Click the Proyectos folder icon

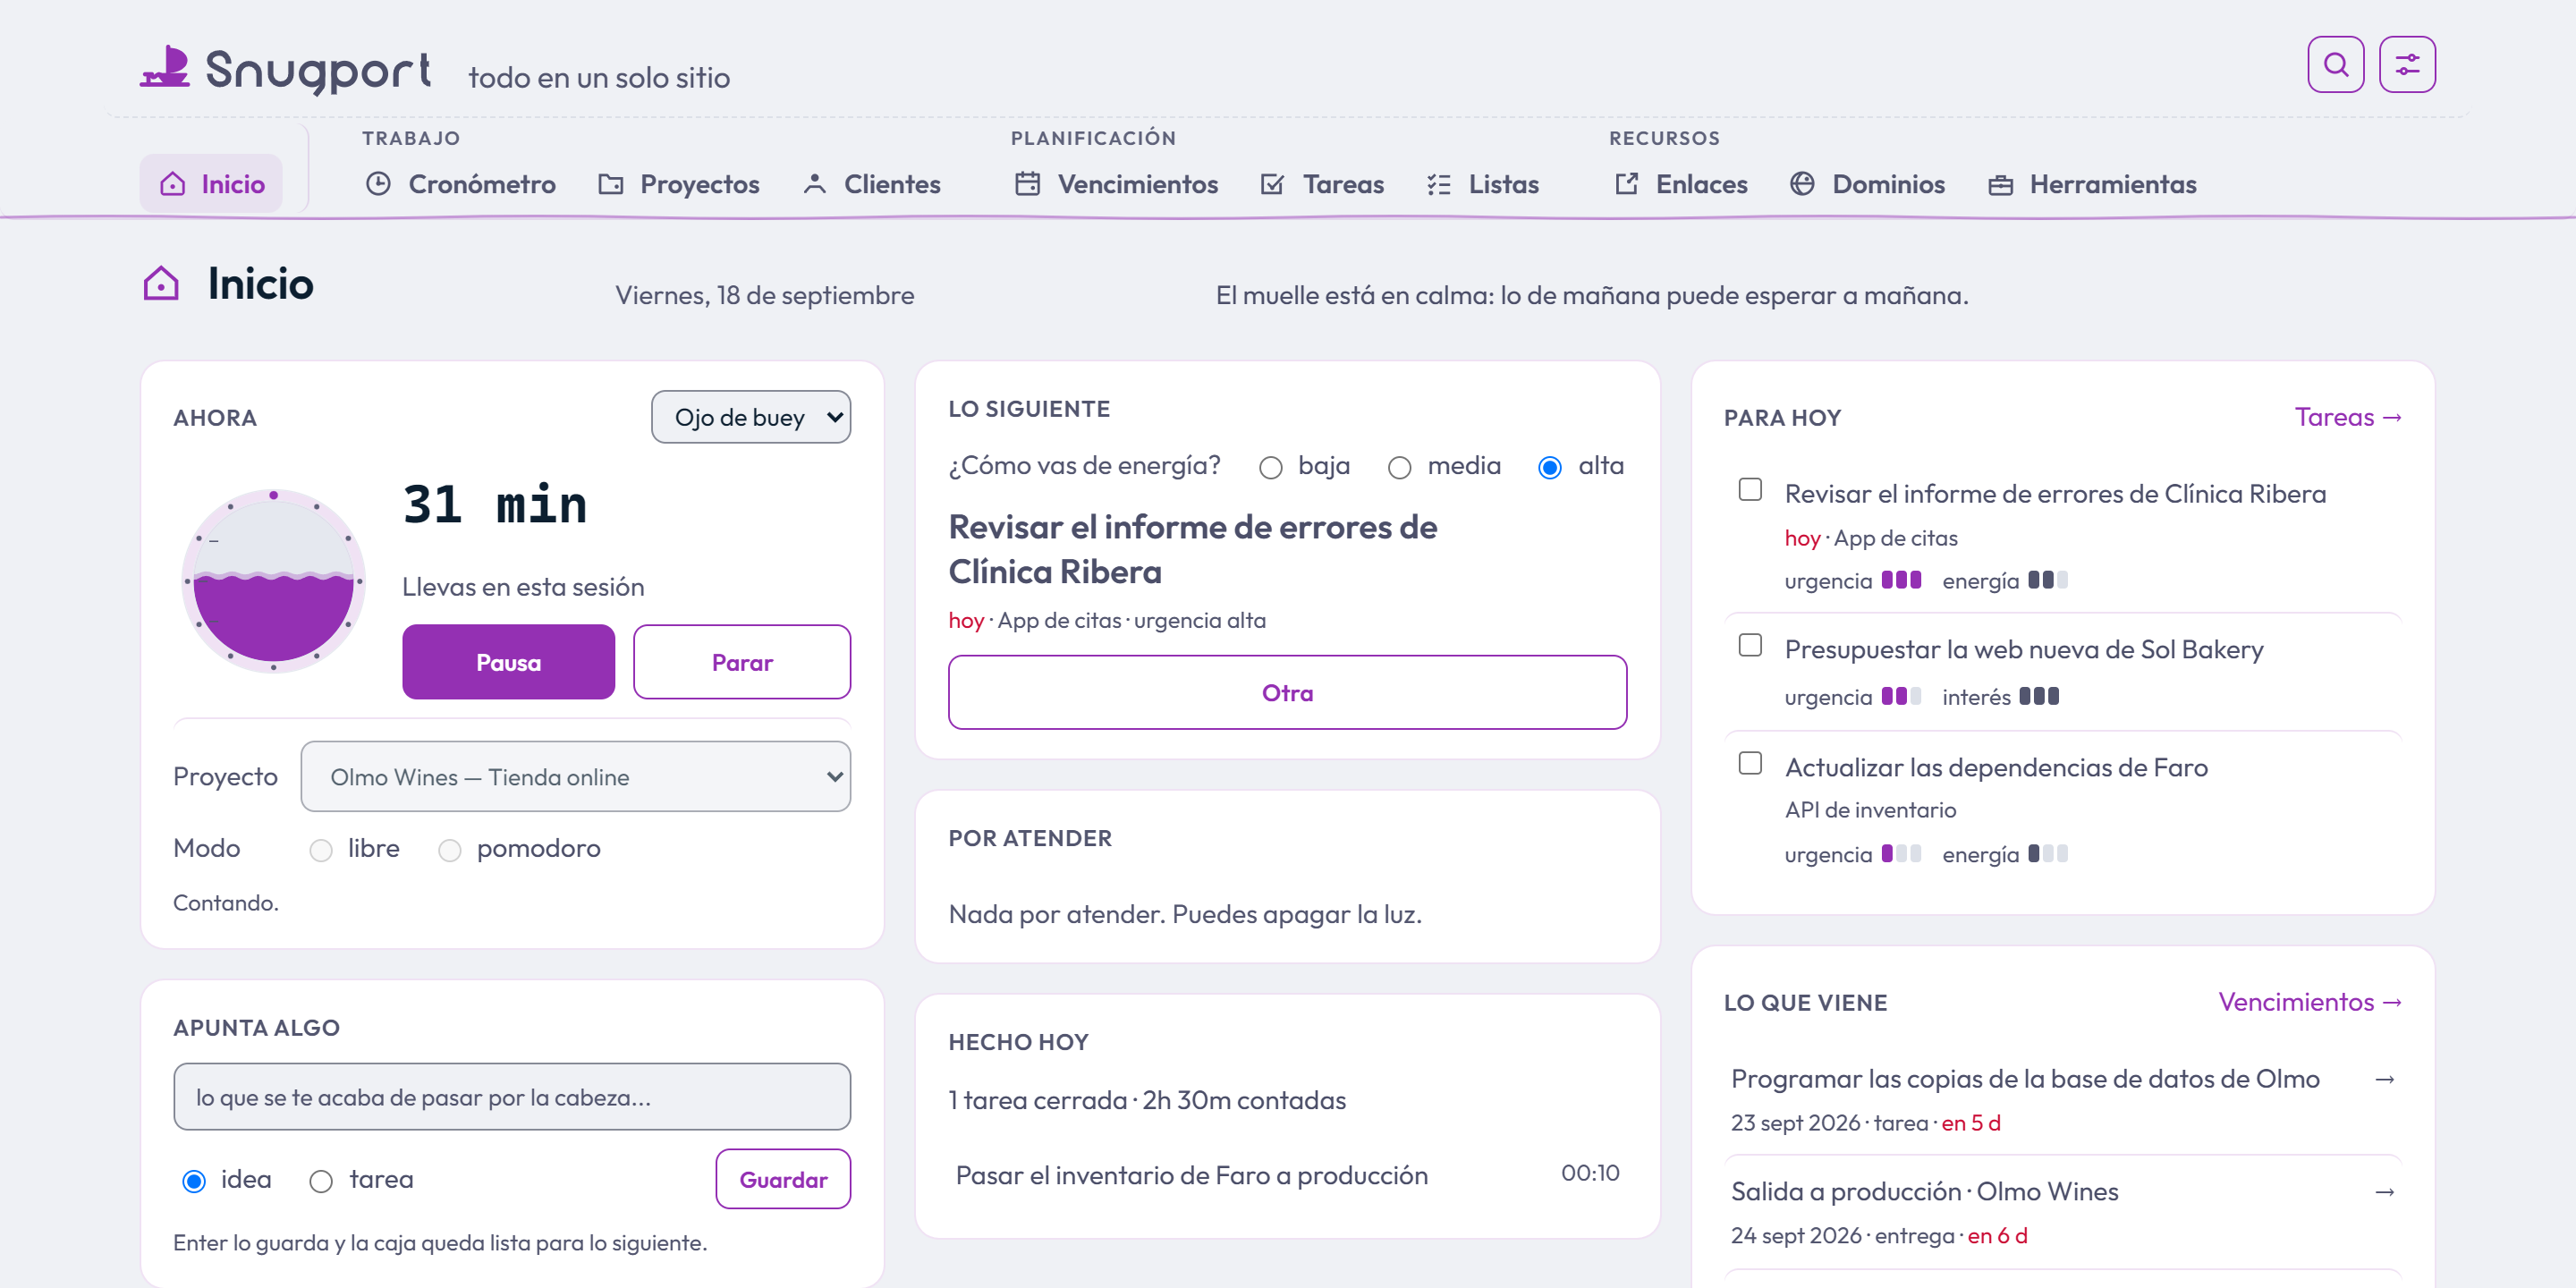(610, 184)
